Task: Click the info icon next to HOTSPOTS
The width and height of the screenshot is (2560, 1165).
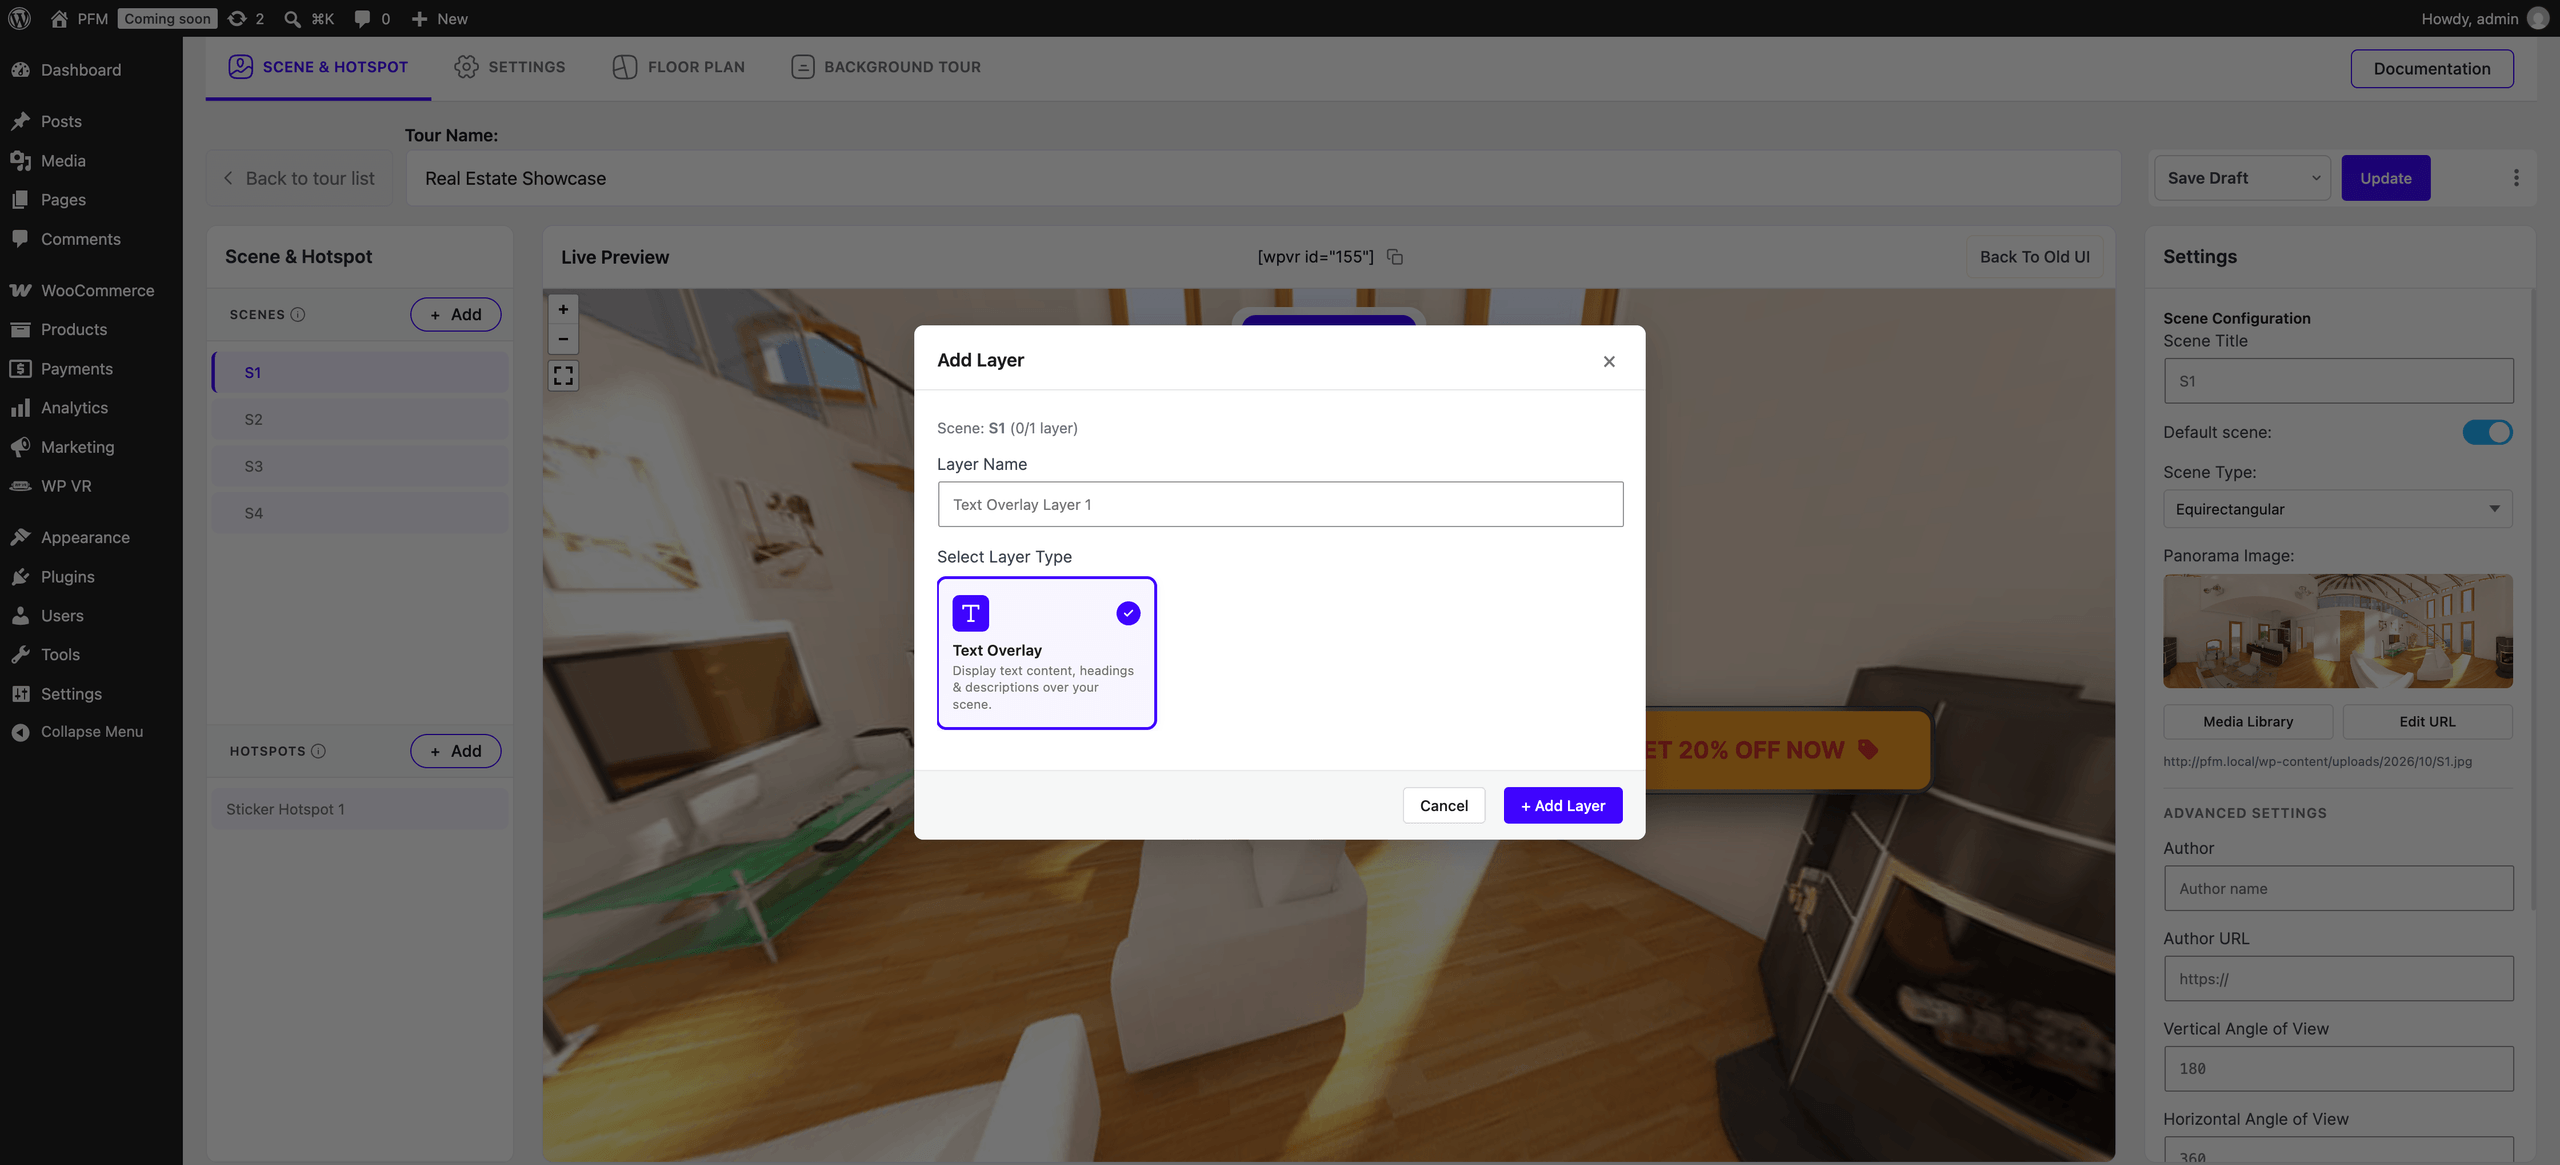Action: 318,751
